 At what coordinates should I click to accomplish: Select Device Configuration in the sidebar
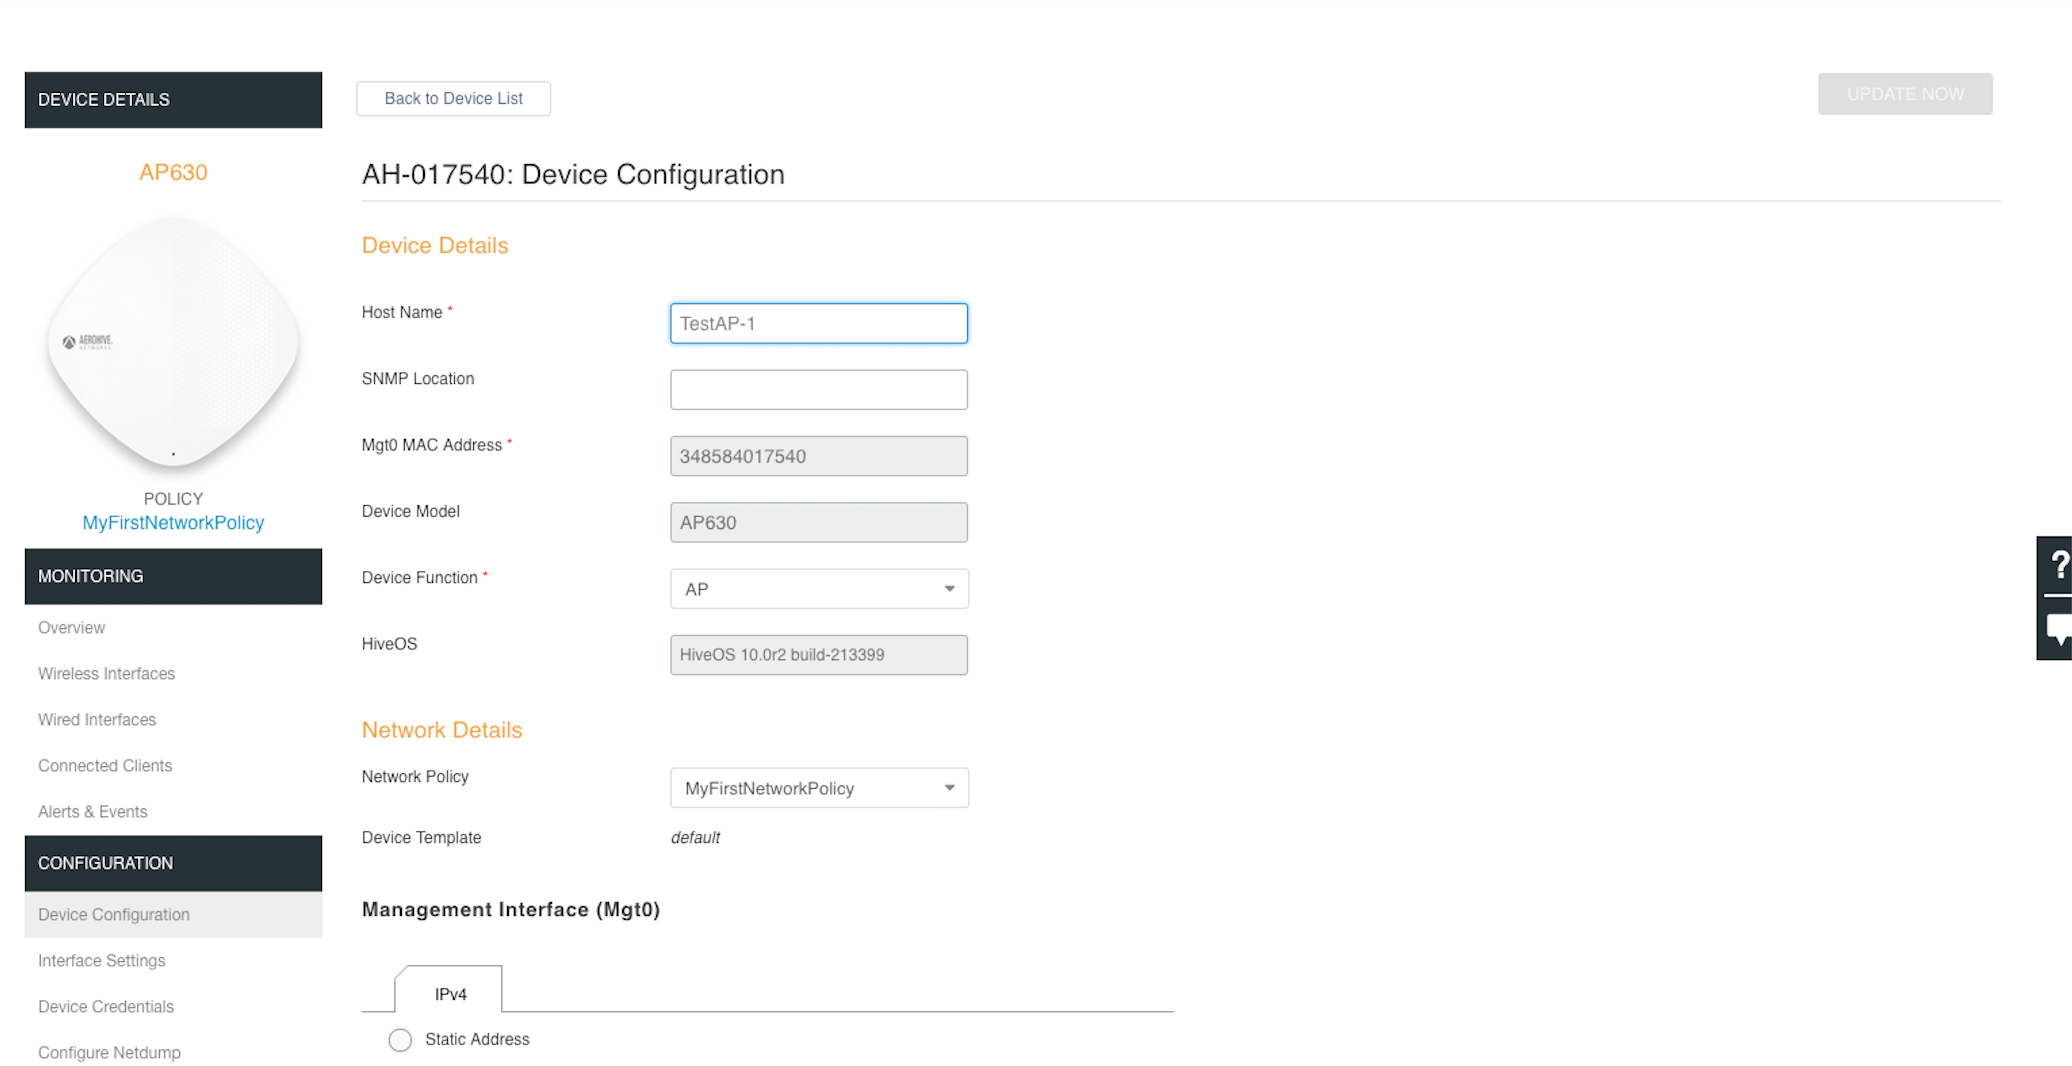coord(173,915)
